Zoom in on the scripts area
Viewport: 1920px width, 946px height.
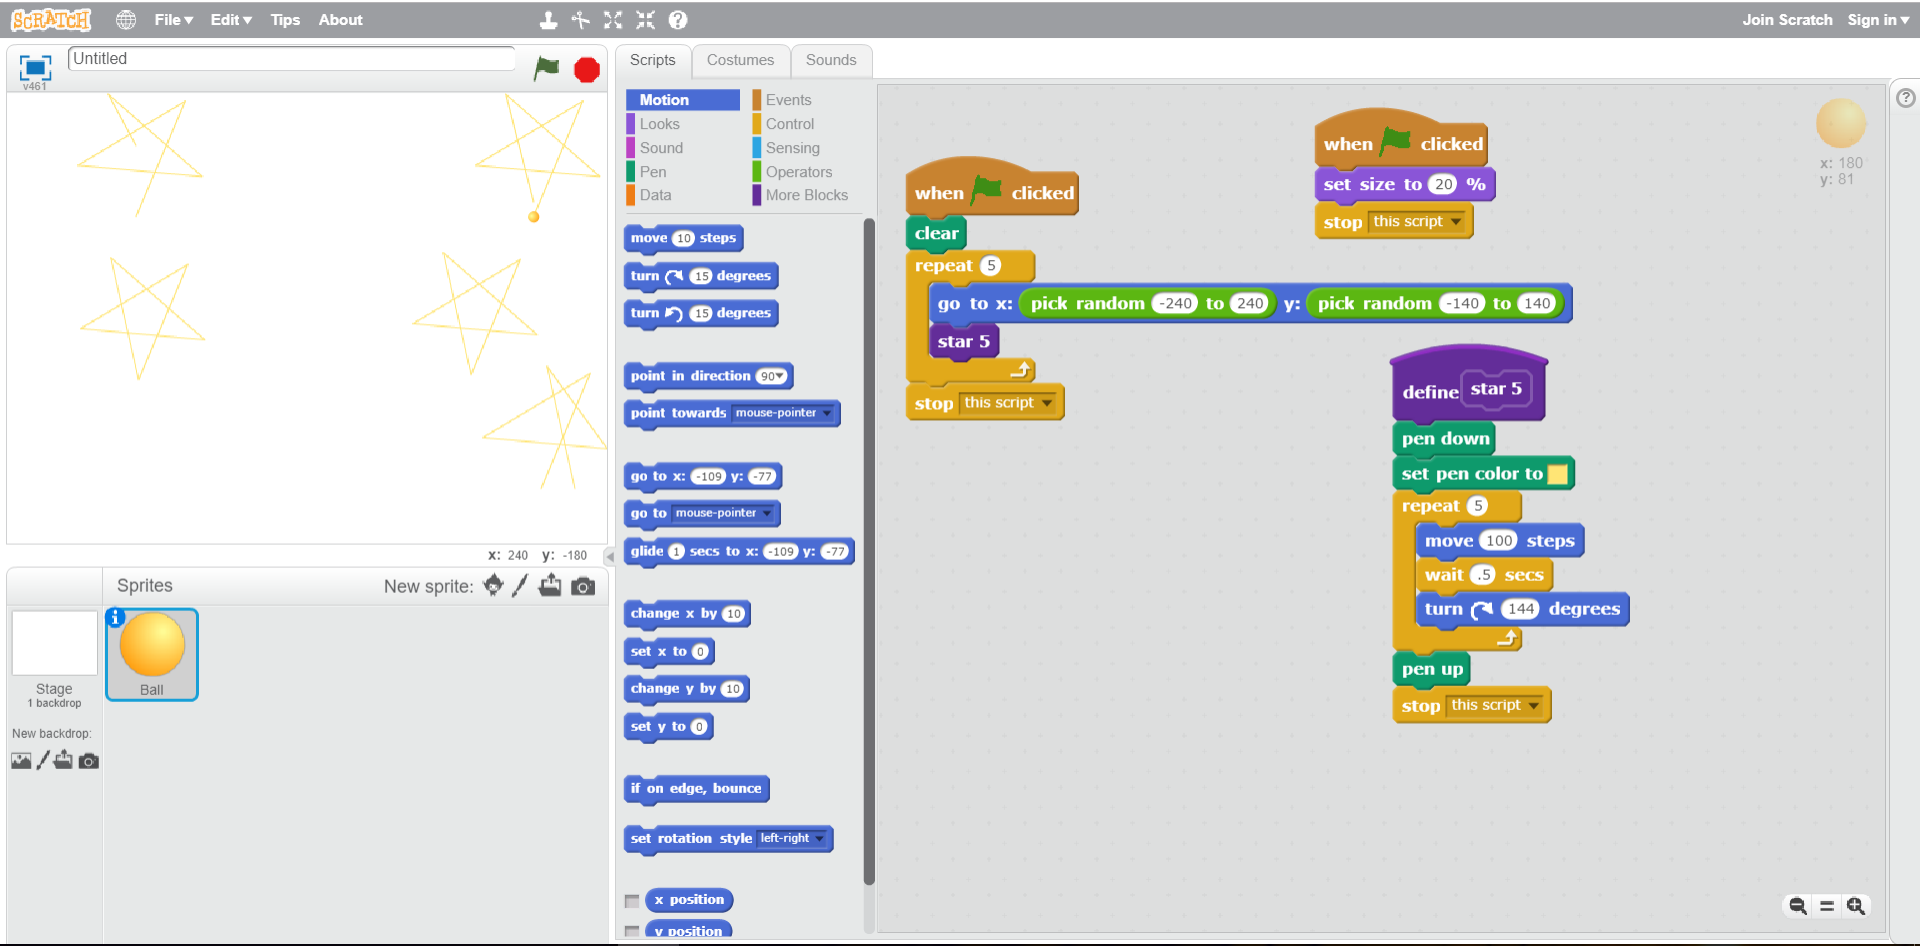[1856, 906]
